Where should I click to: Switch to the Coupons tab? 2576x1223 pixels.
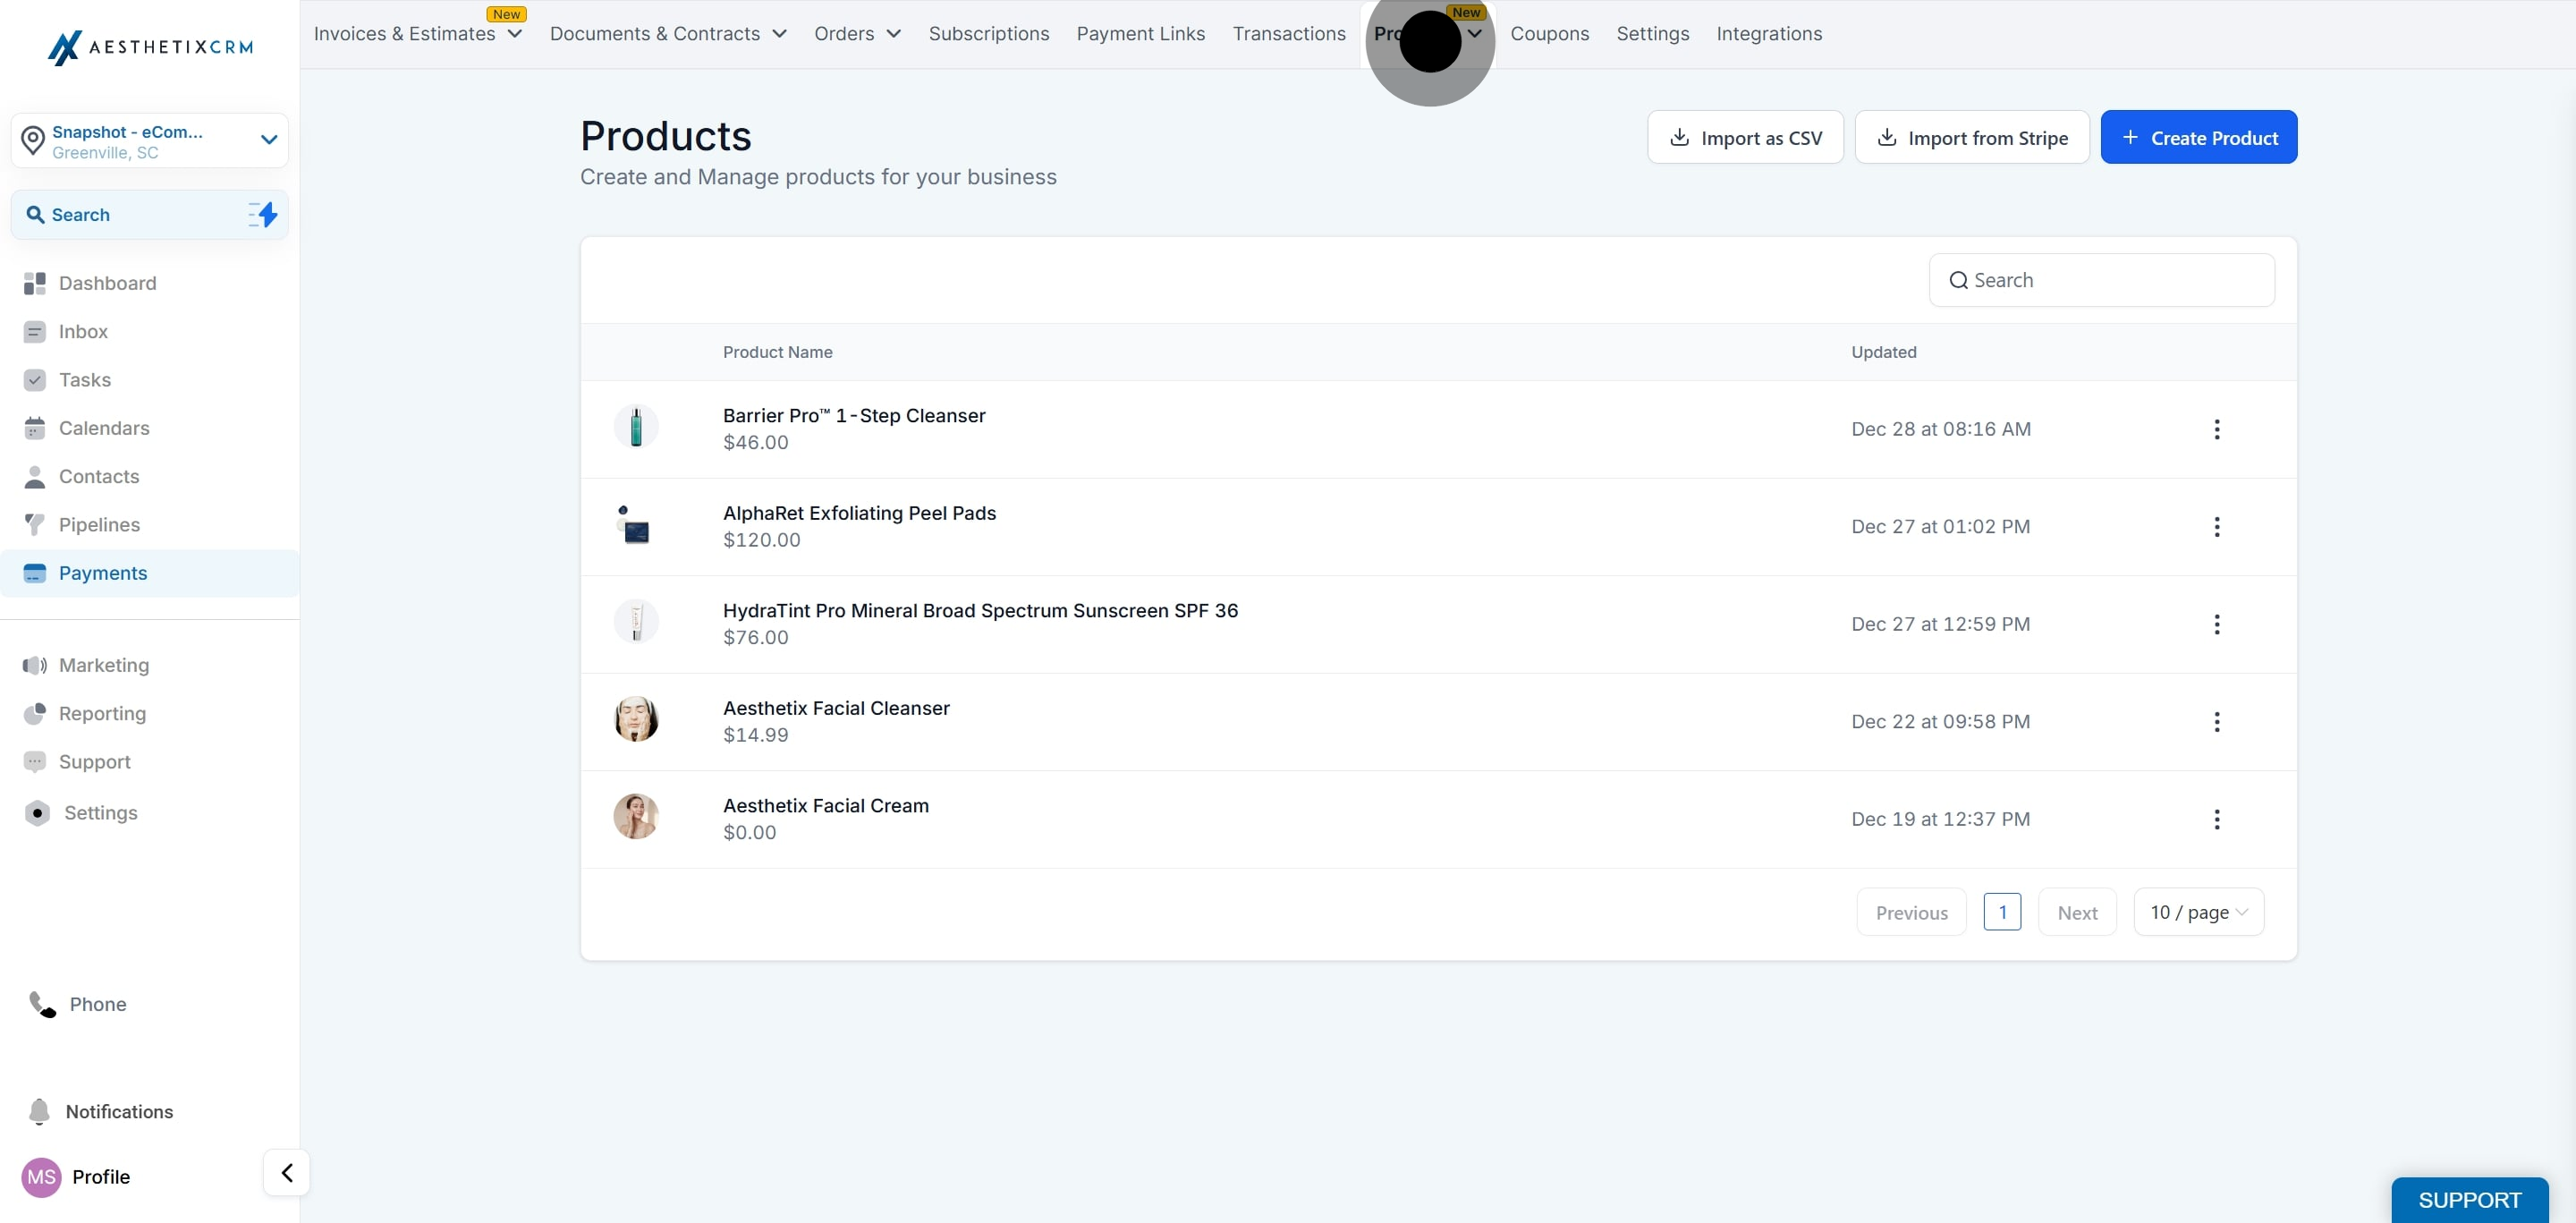[1549, 34]
